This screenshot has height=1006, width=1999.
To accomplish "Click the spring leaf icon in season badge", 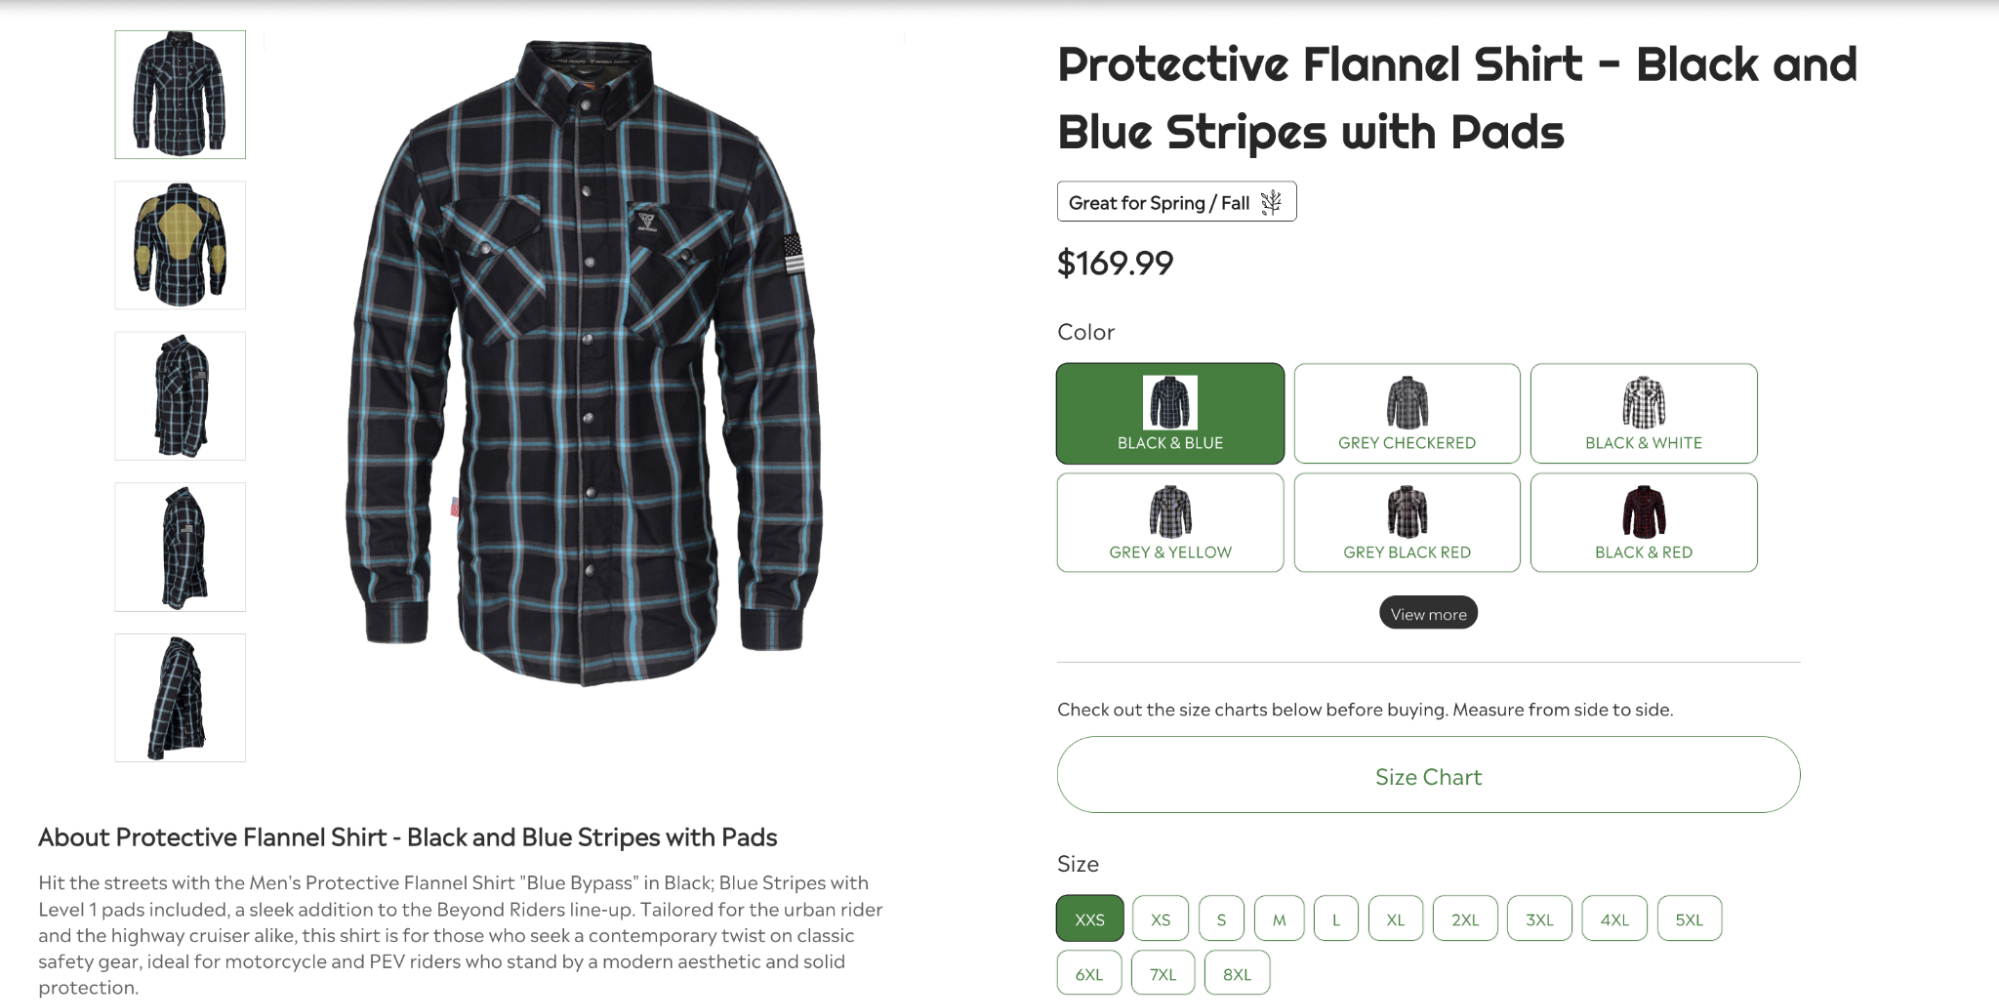I will (1271, 202).
